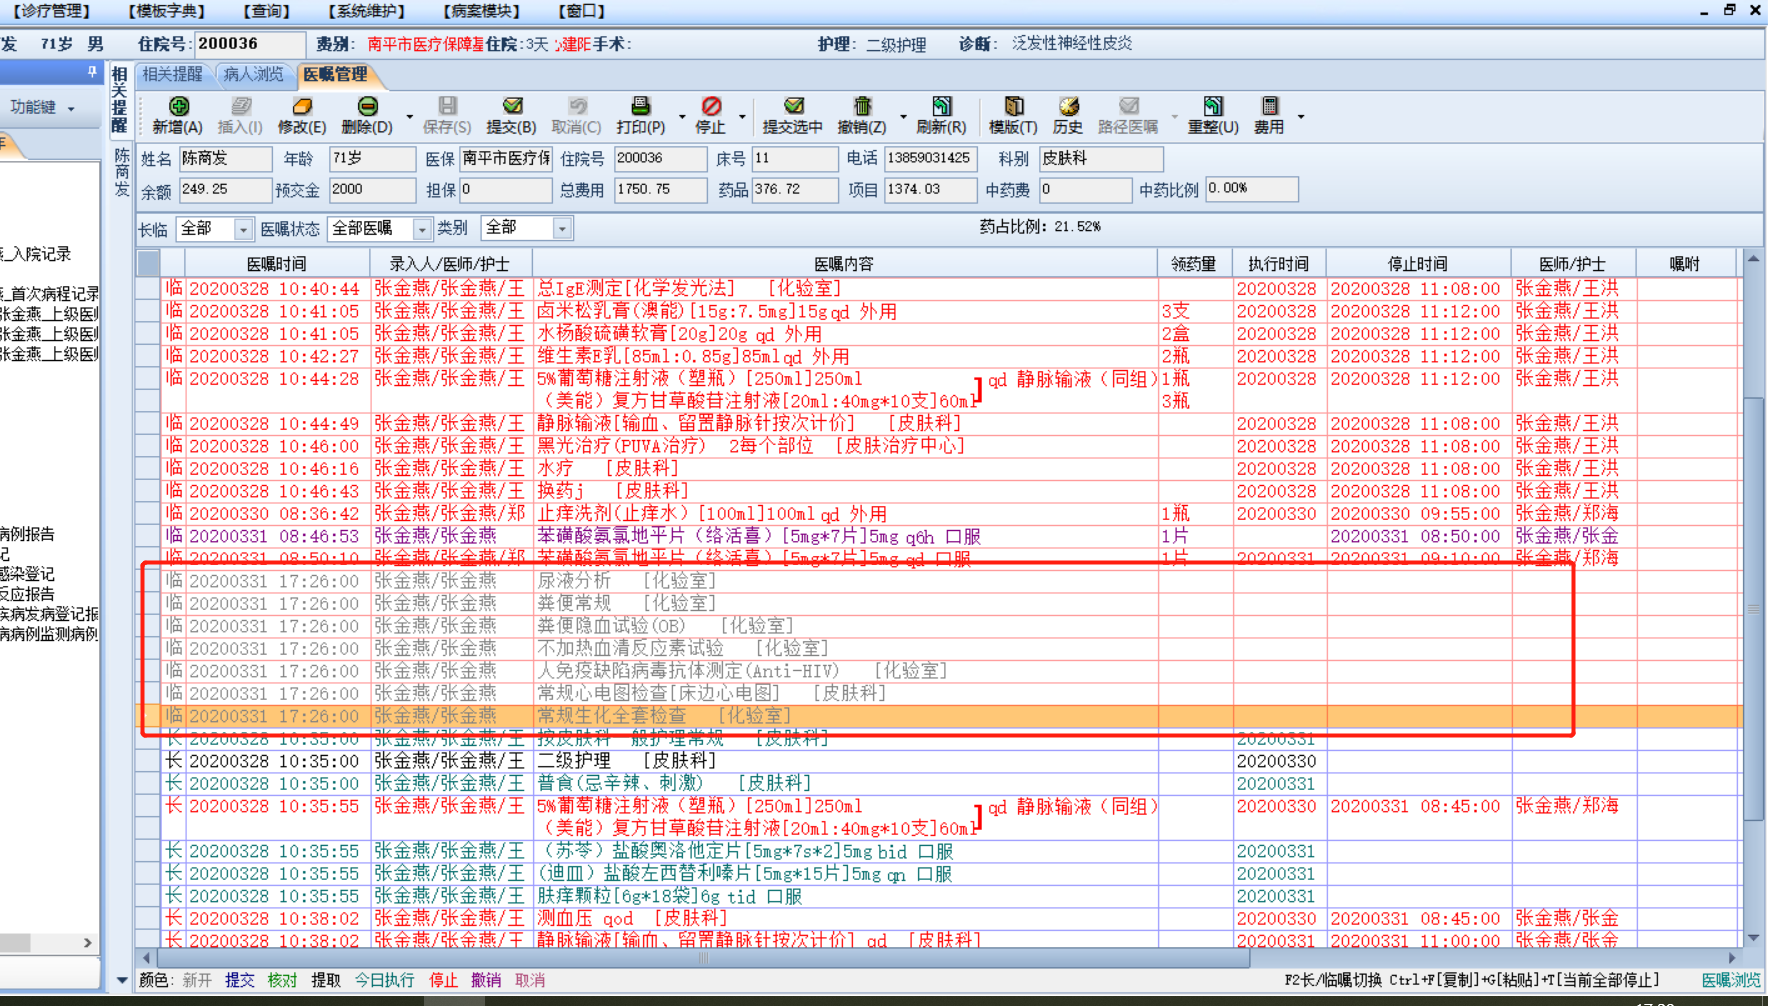Open the 【窗口】 menu
Image resolution: width=1768 pixels, height=1006 pixels.
coord(582,11)
